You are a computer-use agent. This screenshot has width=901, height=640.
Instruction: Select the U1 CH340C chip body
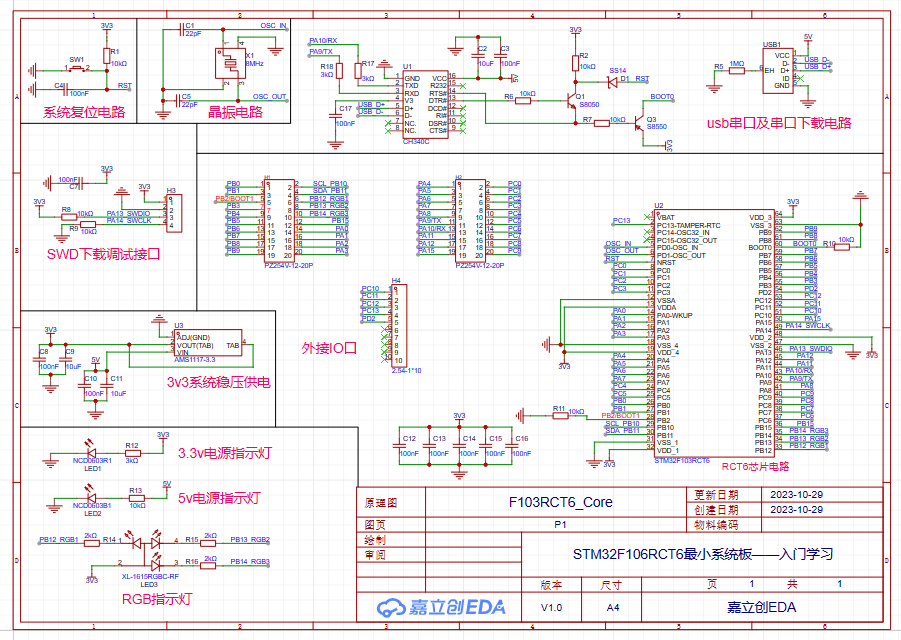(425, 104)
